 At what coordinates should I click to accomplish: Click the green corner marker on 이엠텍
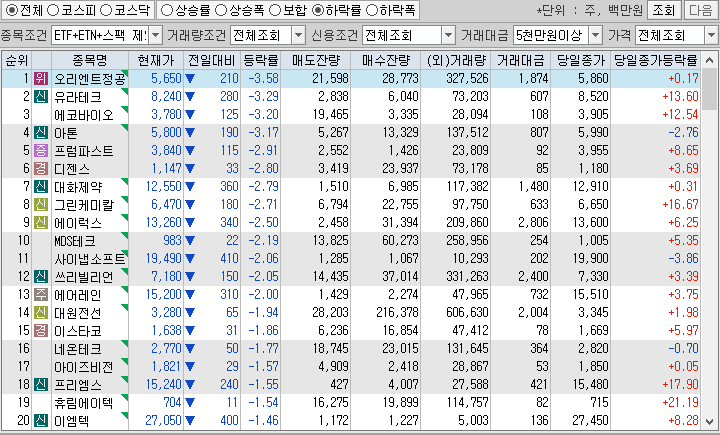pyautogui.click(x=124, y=415)
